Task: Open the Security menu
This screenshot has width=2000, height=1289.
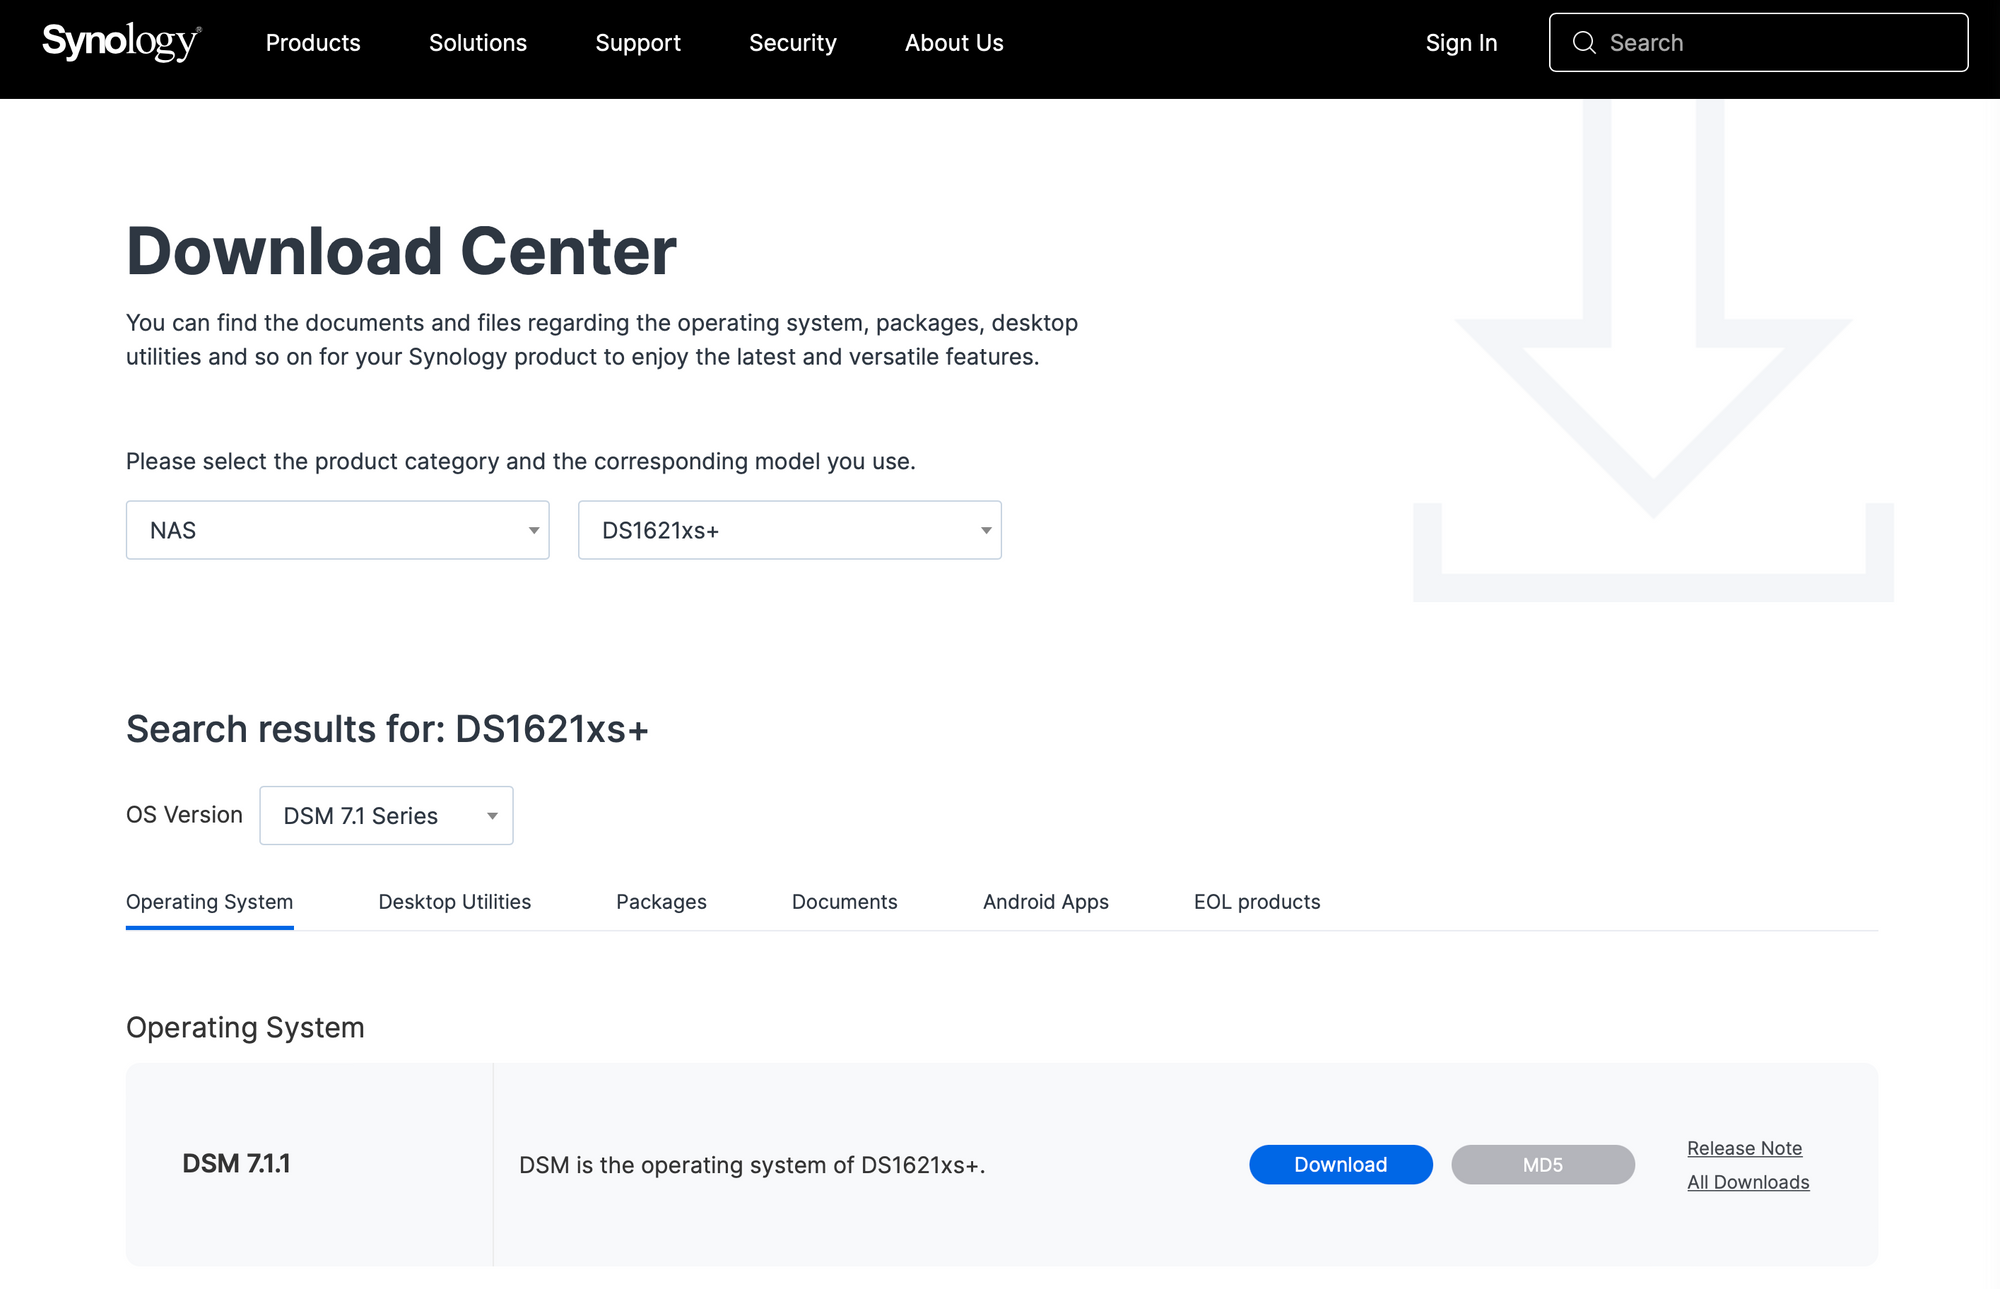Action: click(x=793, y=43)
